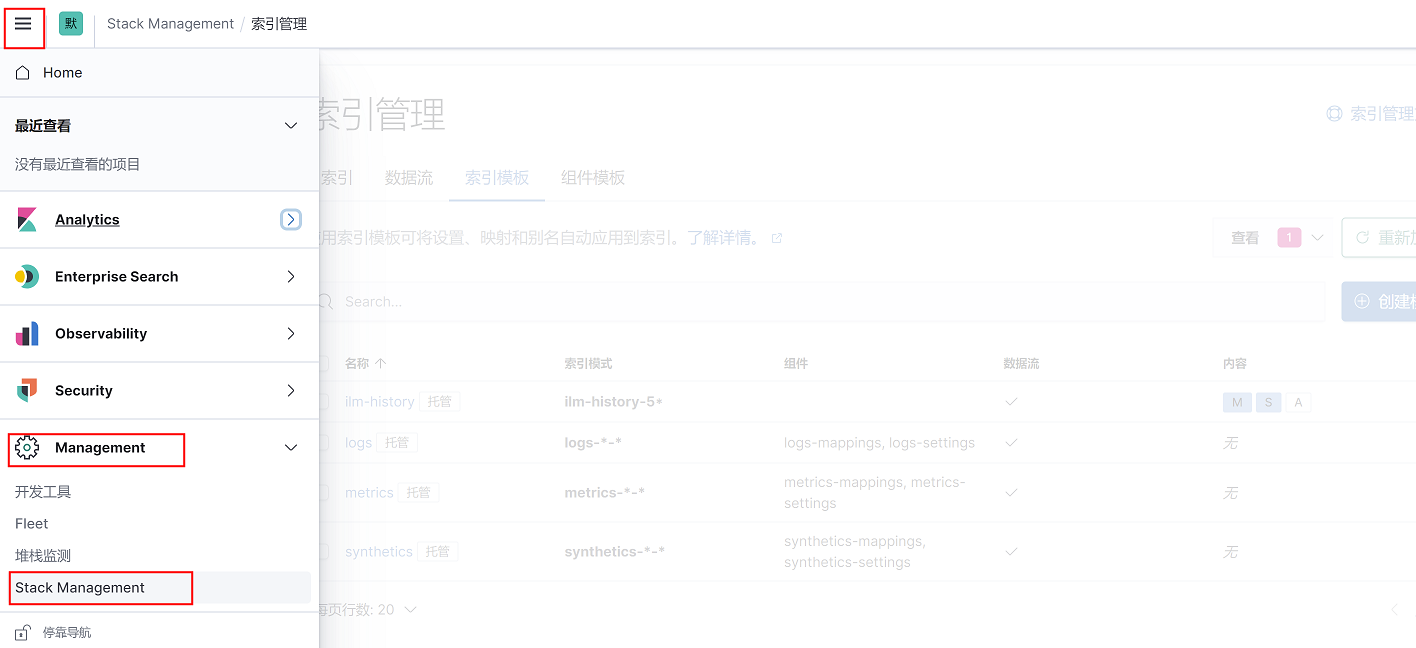Expand the Enterprise Search section arrow
1416x648 pixels.
291,277
